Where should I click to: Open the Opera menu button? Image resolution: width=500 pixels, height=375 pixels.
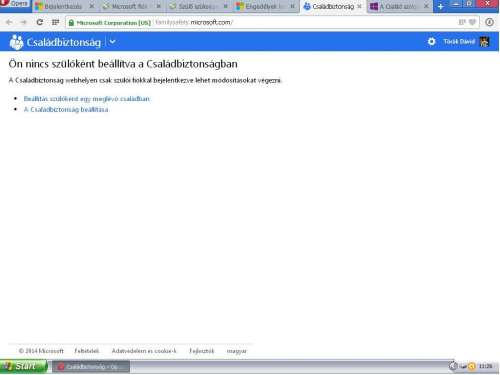(15, 4)
